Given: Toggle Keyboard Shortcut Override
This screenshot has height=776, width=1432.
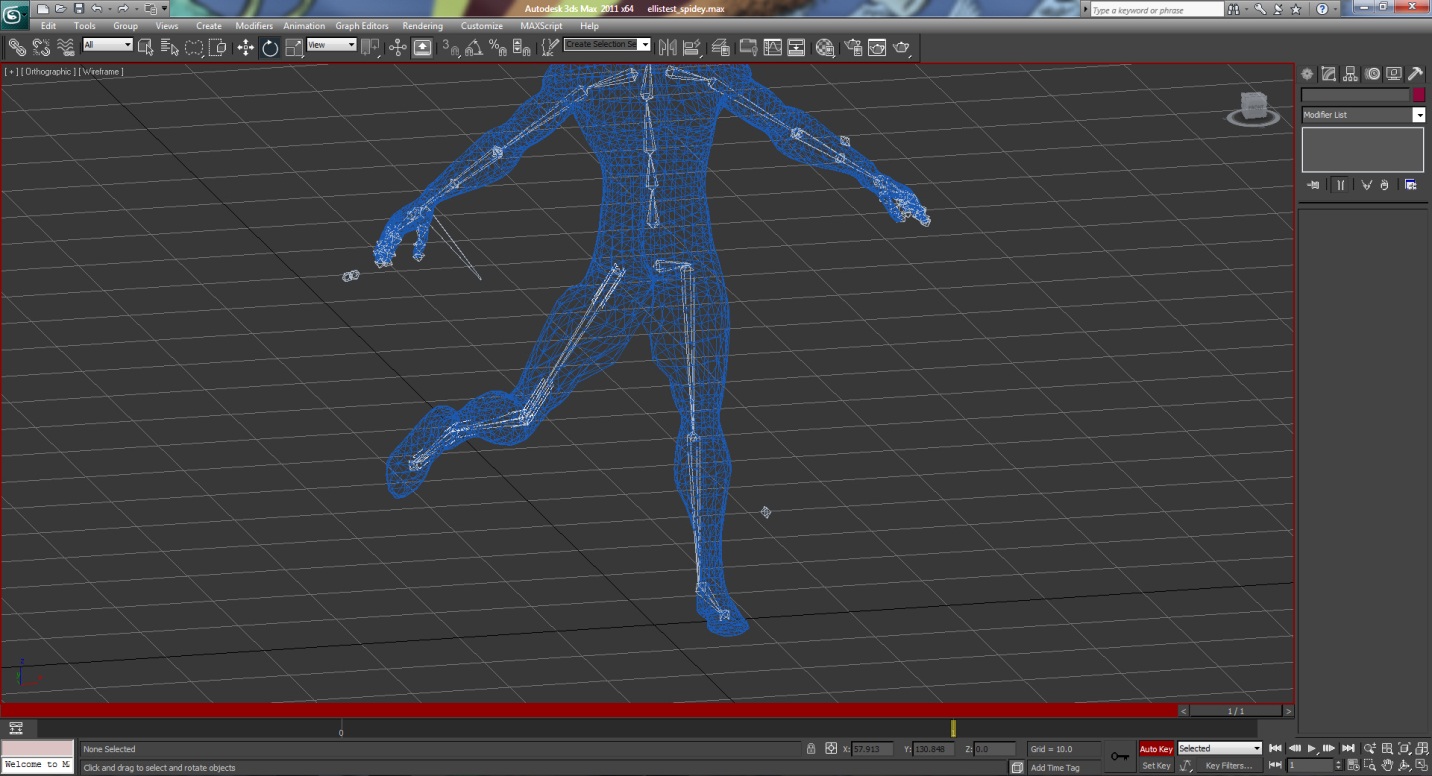Looking at the screenshot, I should pos(422,47).
